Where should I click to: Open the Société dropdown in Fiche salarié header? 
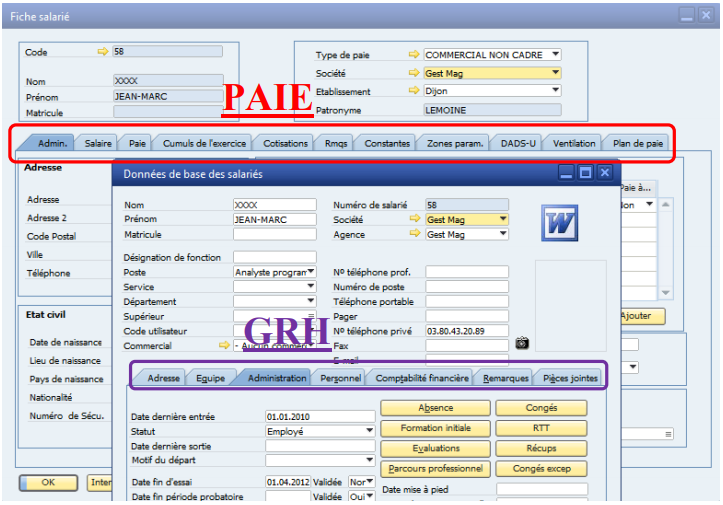coord(556,73)
